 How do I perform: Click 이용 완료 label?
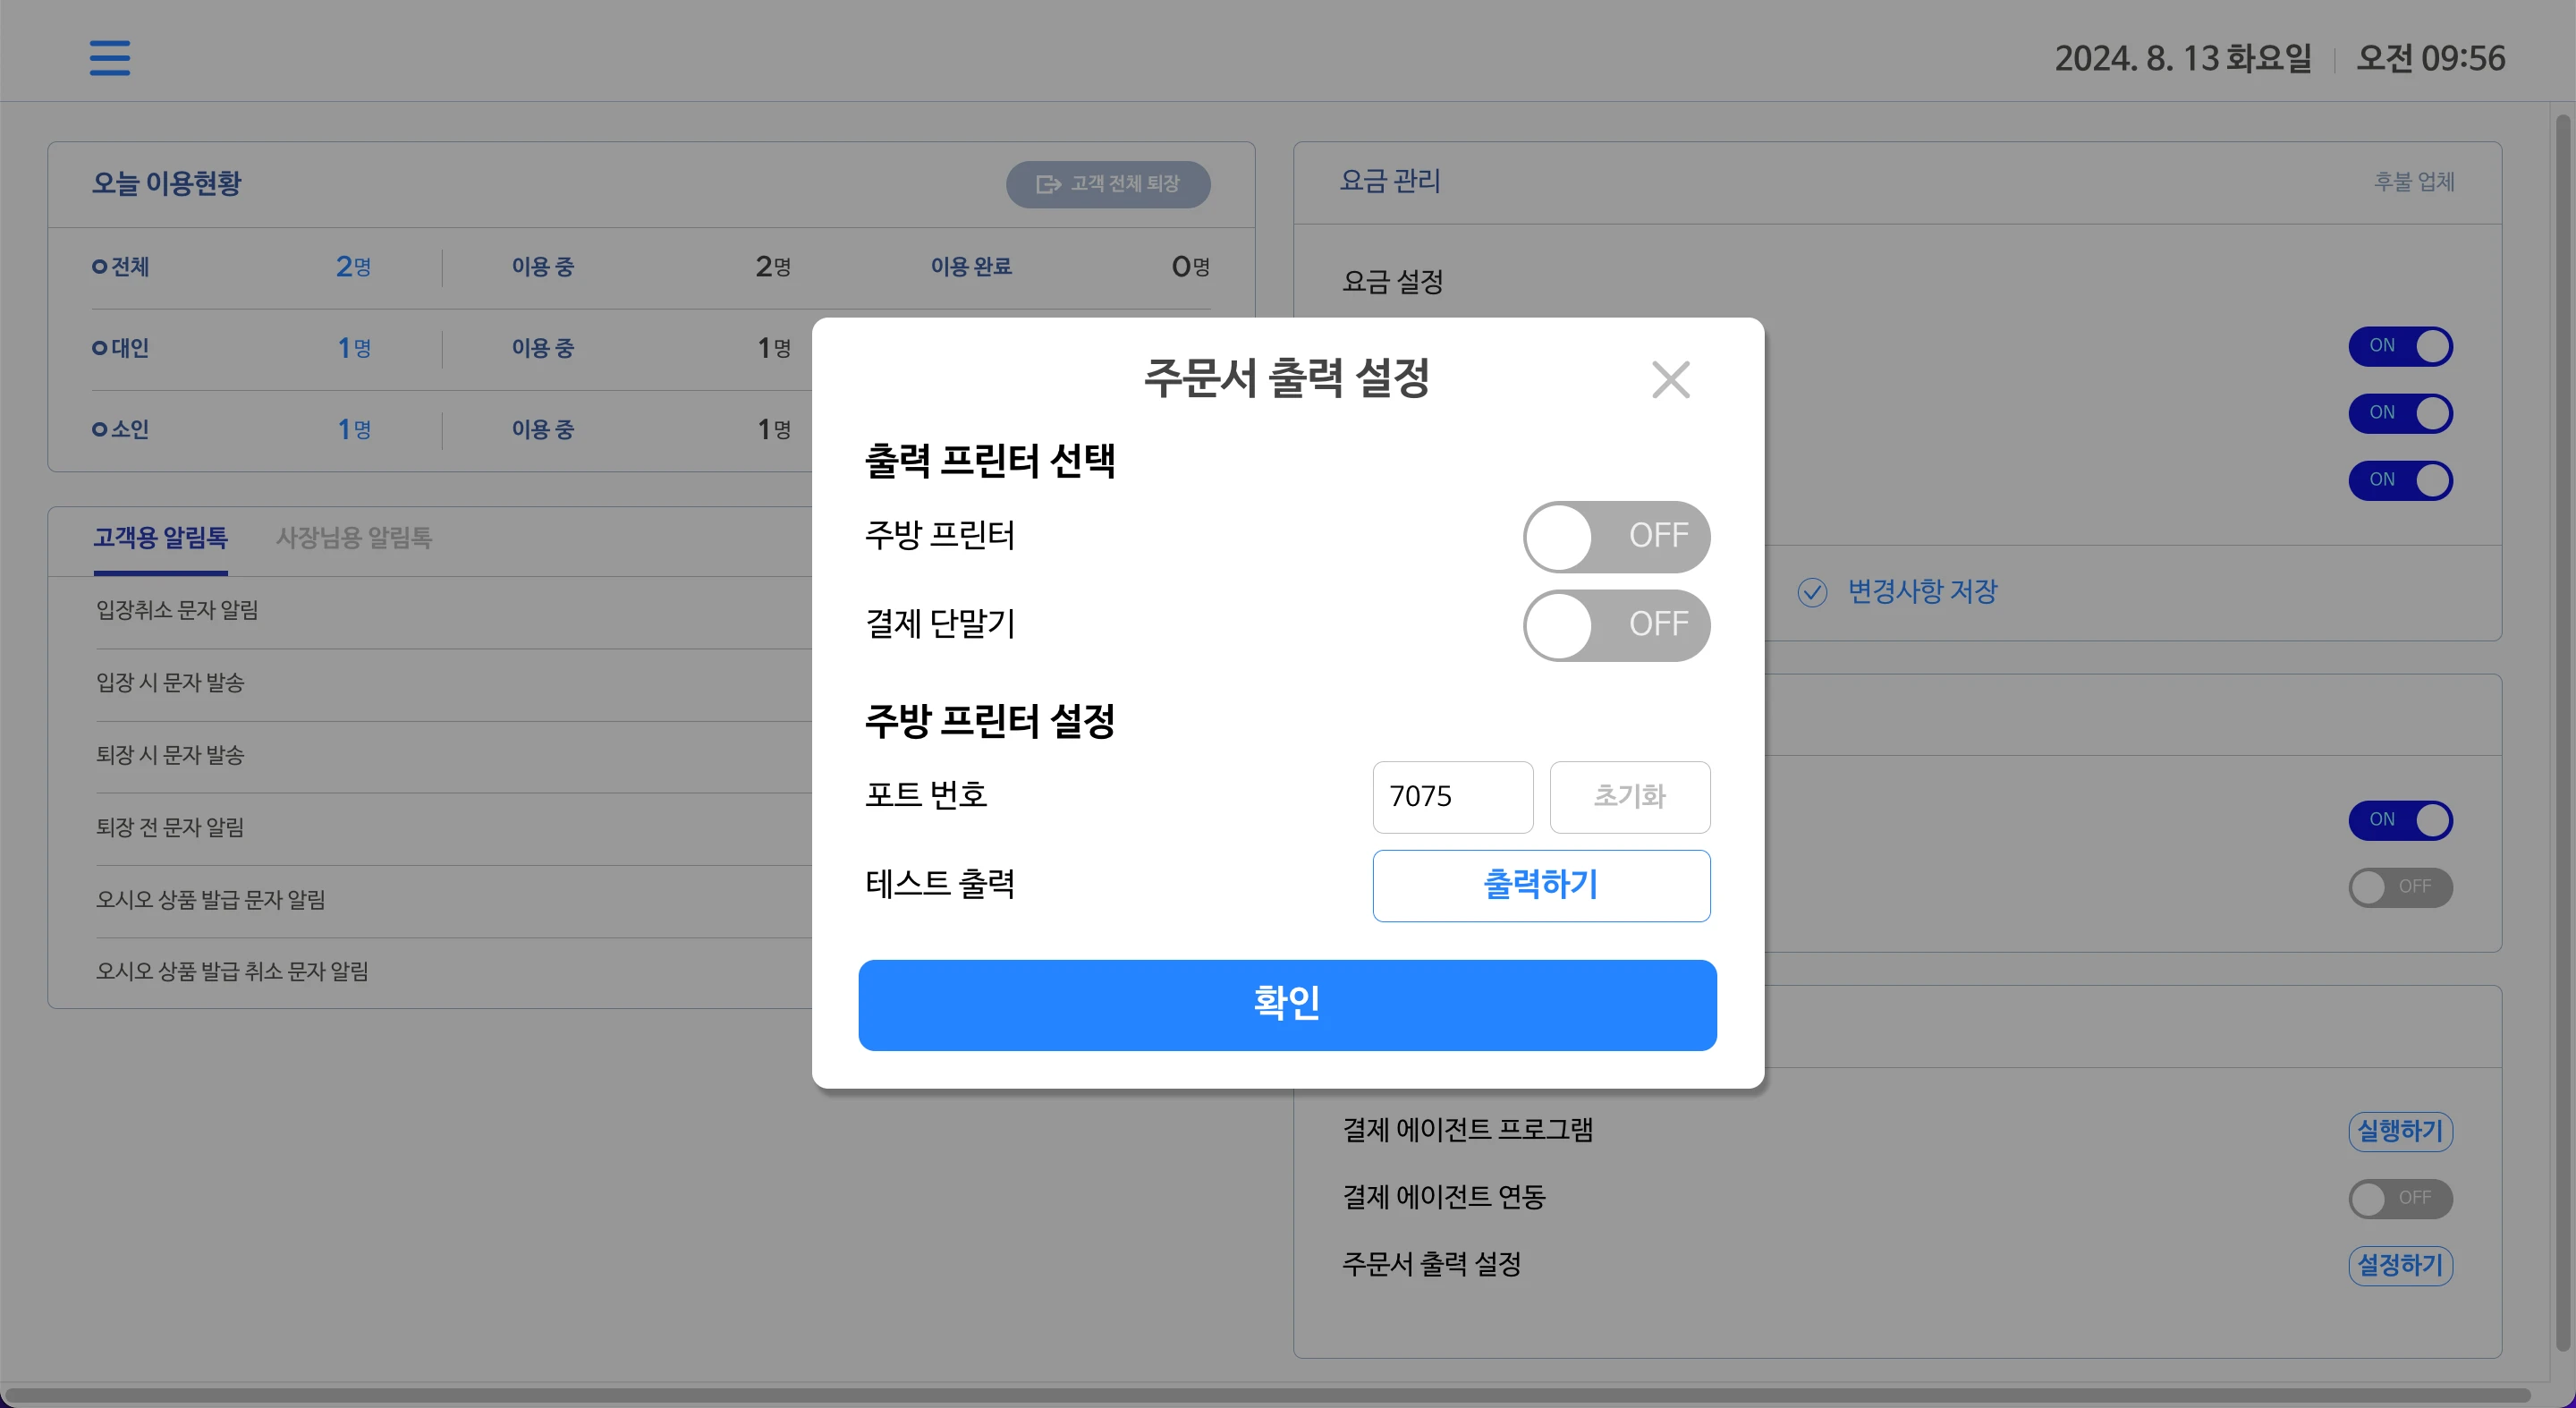tap(971, 267)
